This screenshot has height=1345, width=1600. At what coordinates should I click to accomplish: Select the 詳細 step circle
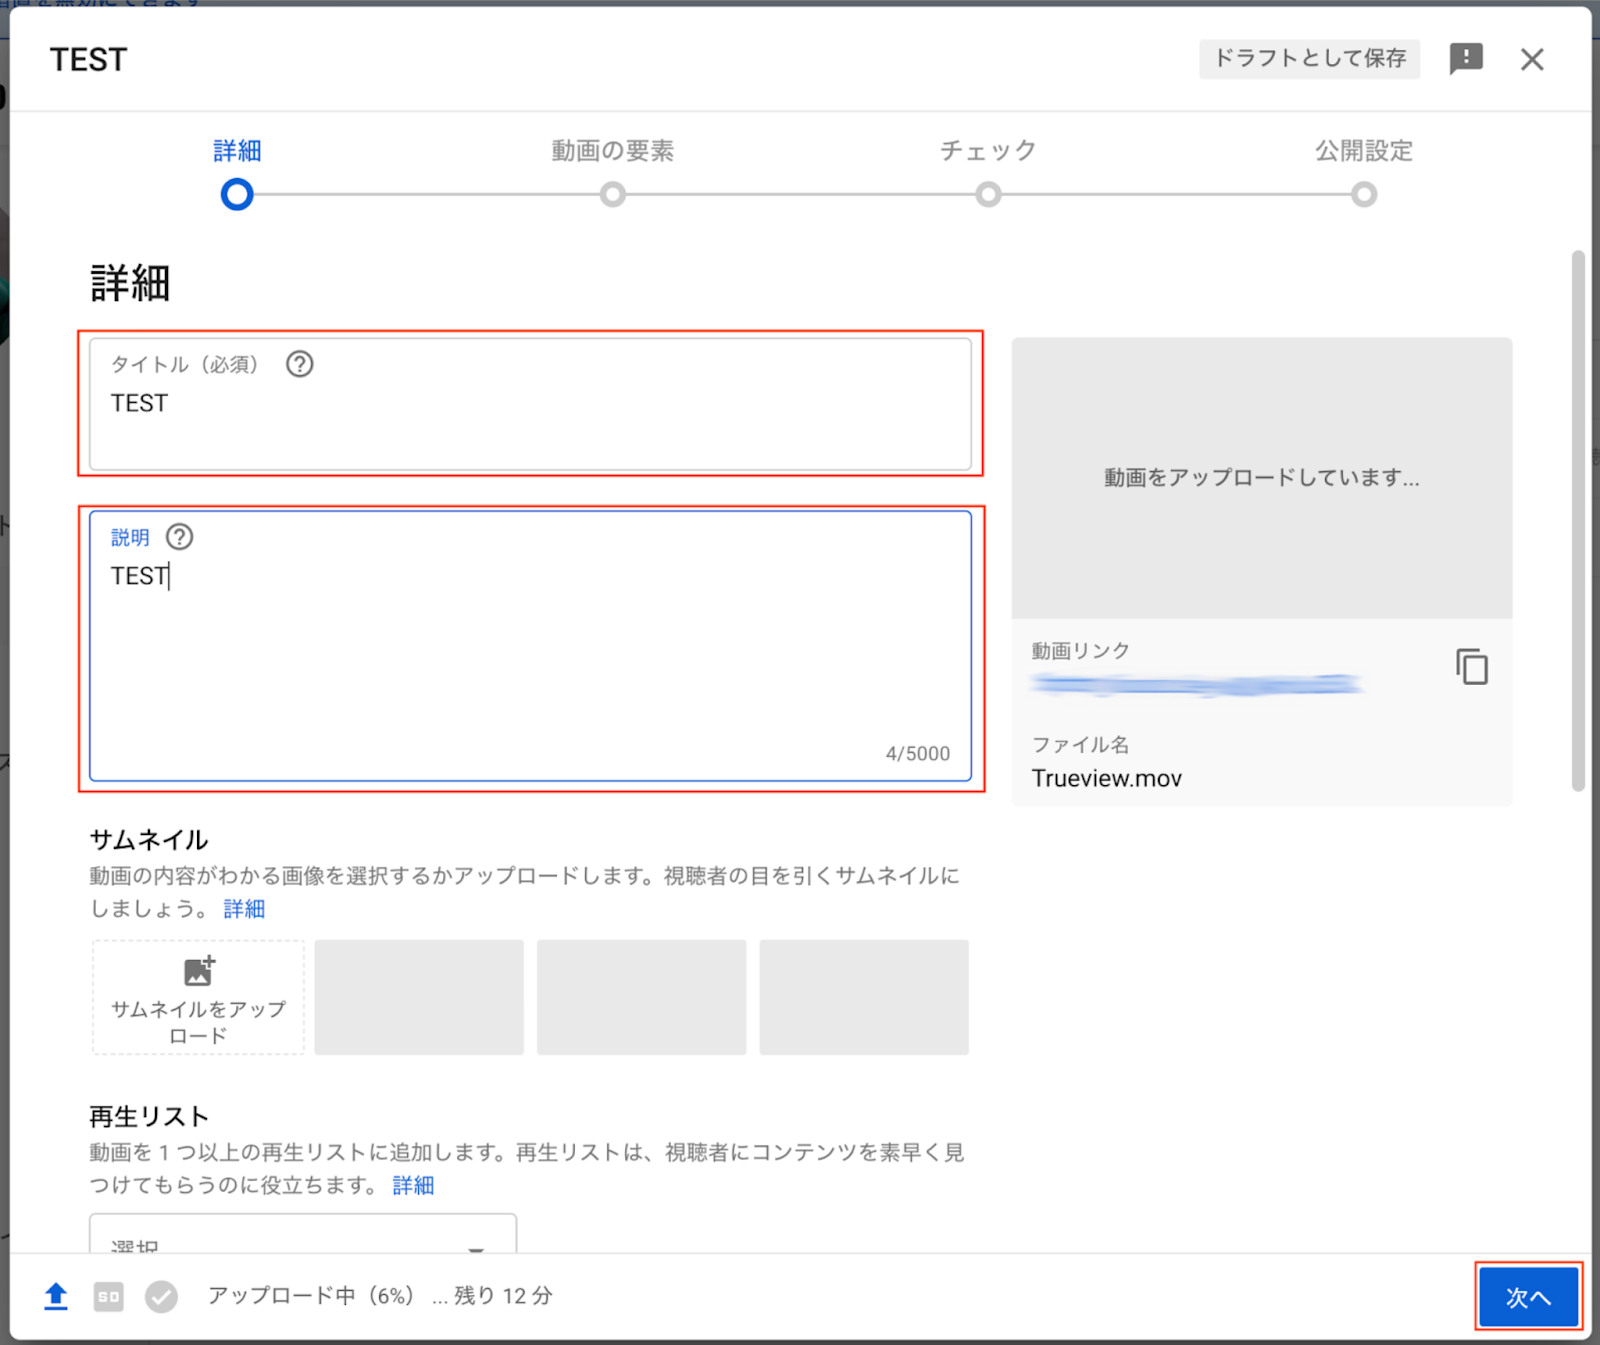(237, 195)
